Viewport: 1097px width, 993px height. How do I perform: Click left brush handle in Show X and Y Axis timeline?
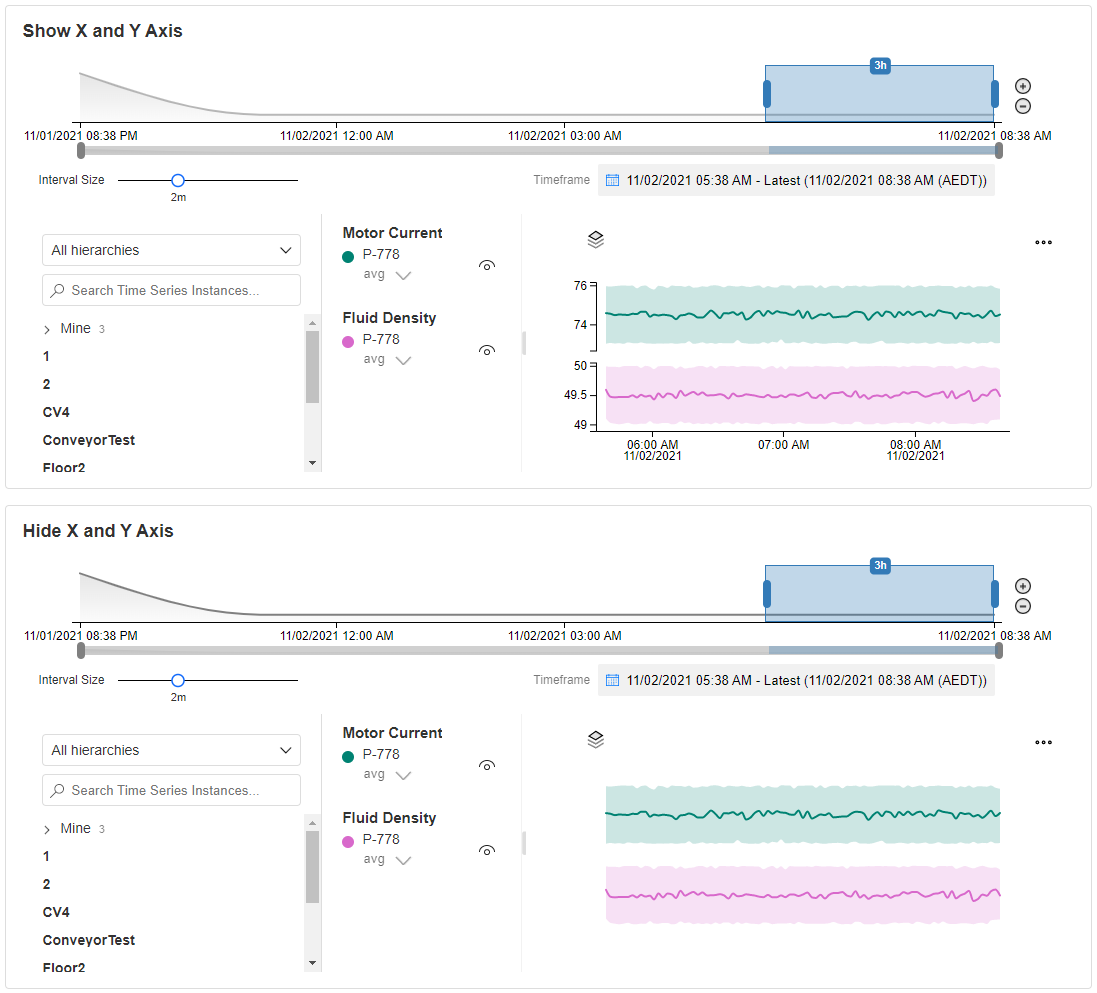[x=767, y=94]
